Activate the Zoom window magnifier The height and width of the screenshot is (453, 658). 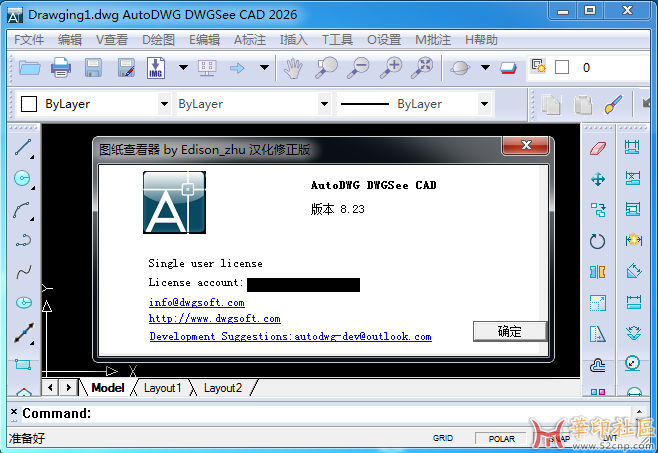point(326,68)
